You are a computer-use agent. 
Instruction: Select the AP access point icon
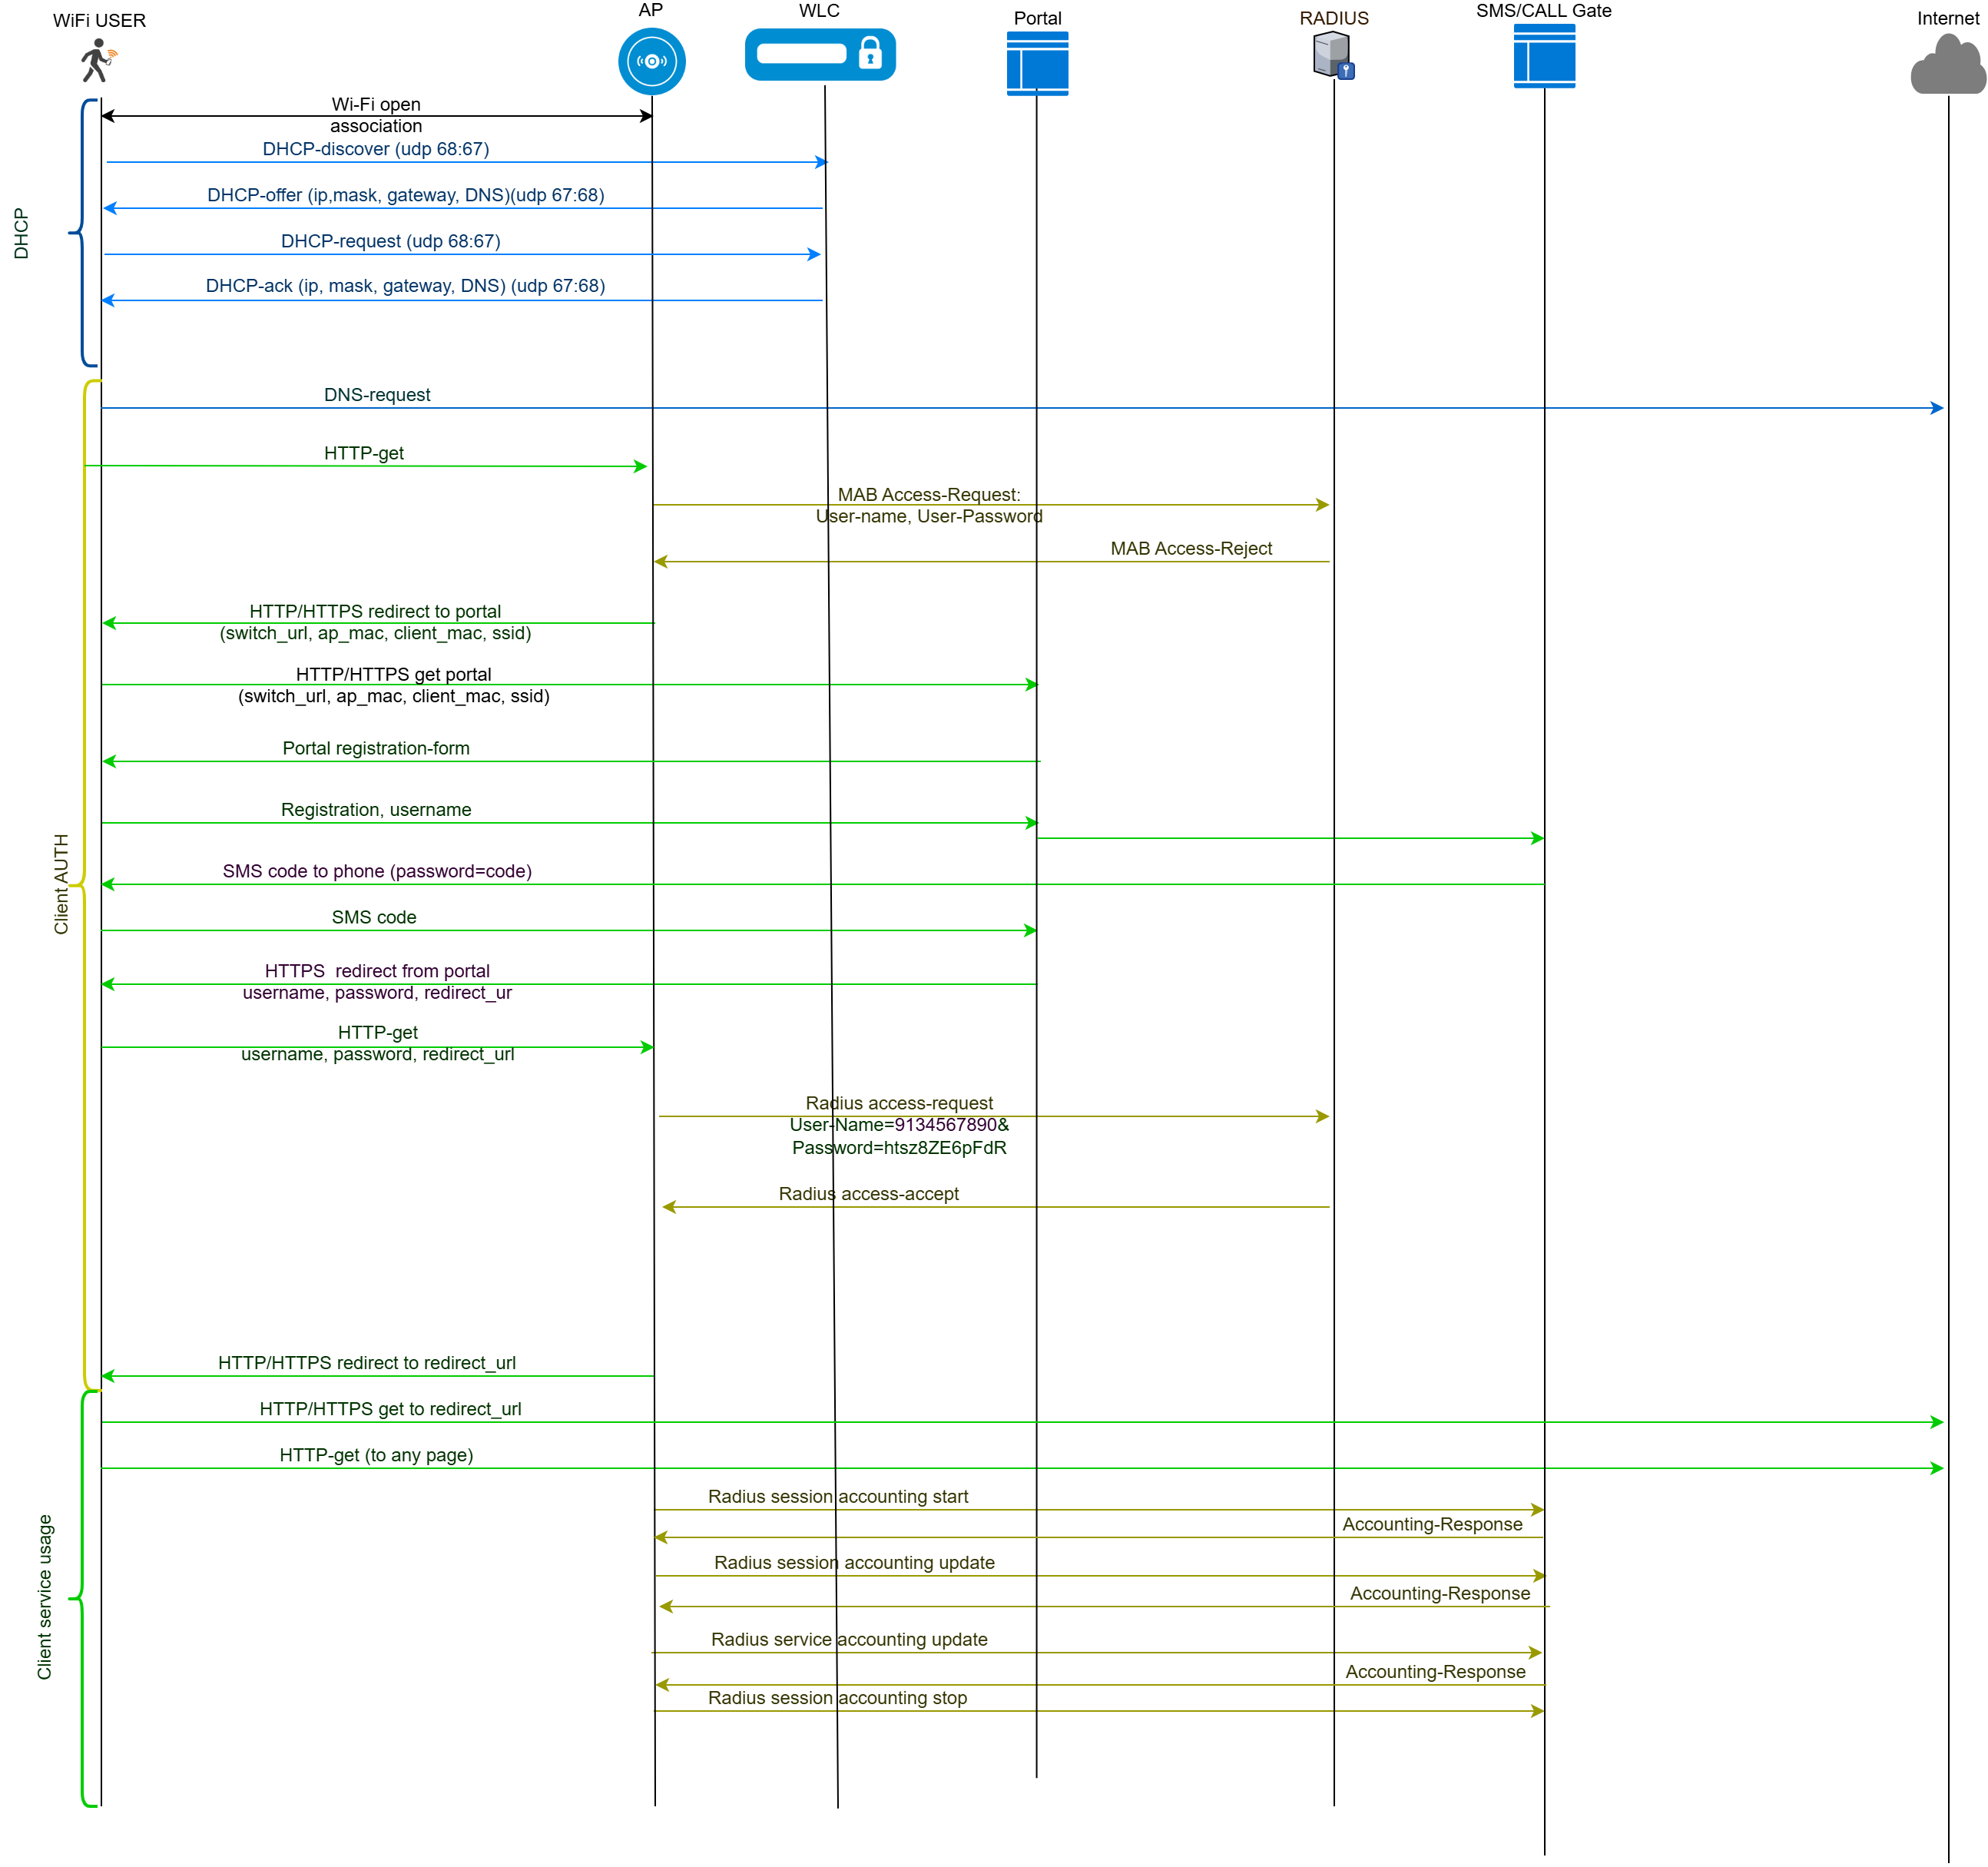coord(651,61)
